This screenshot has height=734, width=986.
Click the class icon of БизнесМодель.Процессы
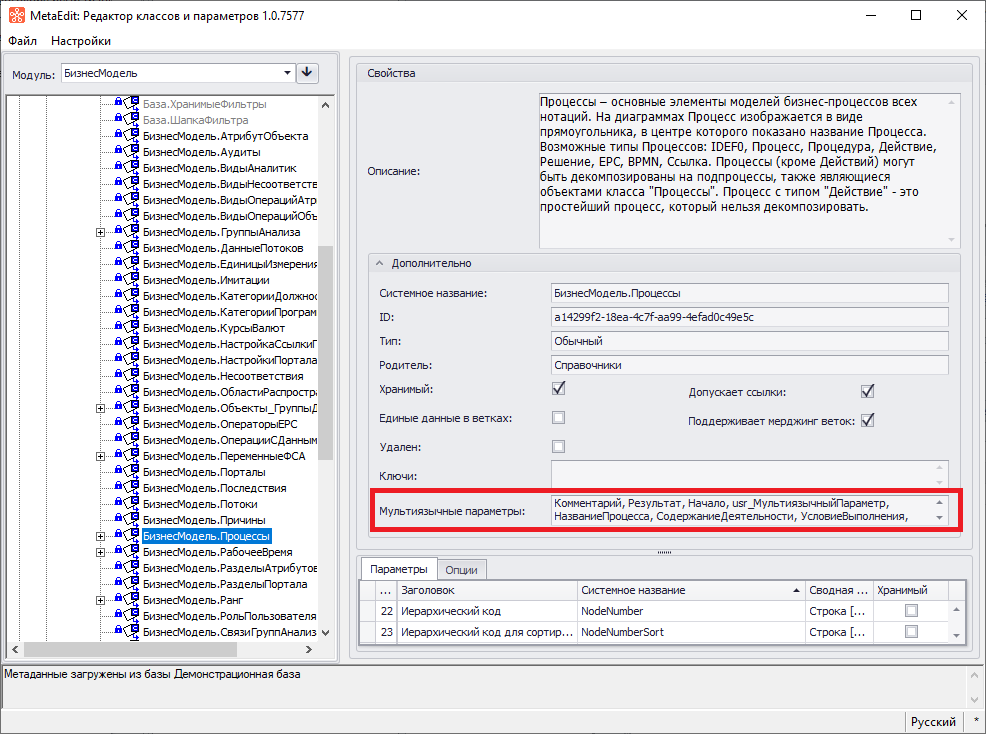point(132,536)
